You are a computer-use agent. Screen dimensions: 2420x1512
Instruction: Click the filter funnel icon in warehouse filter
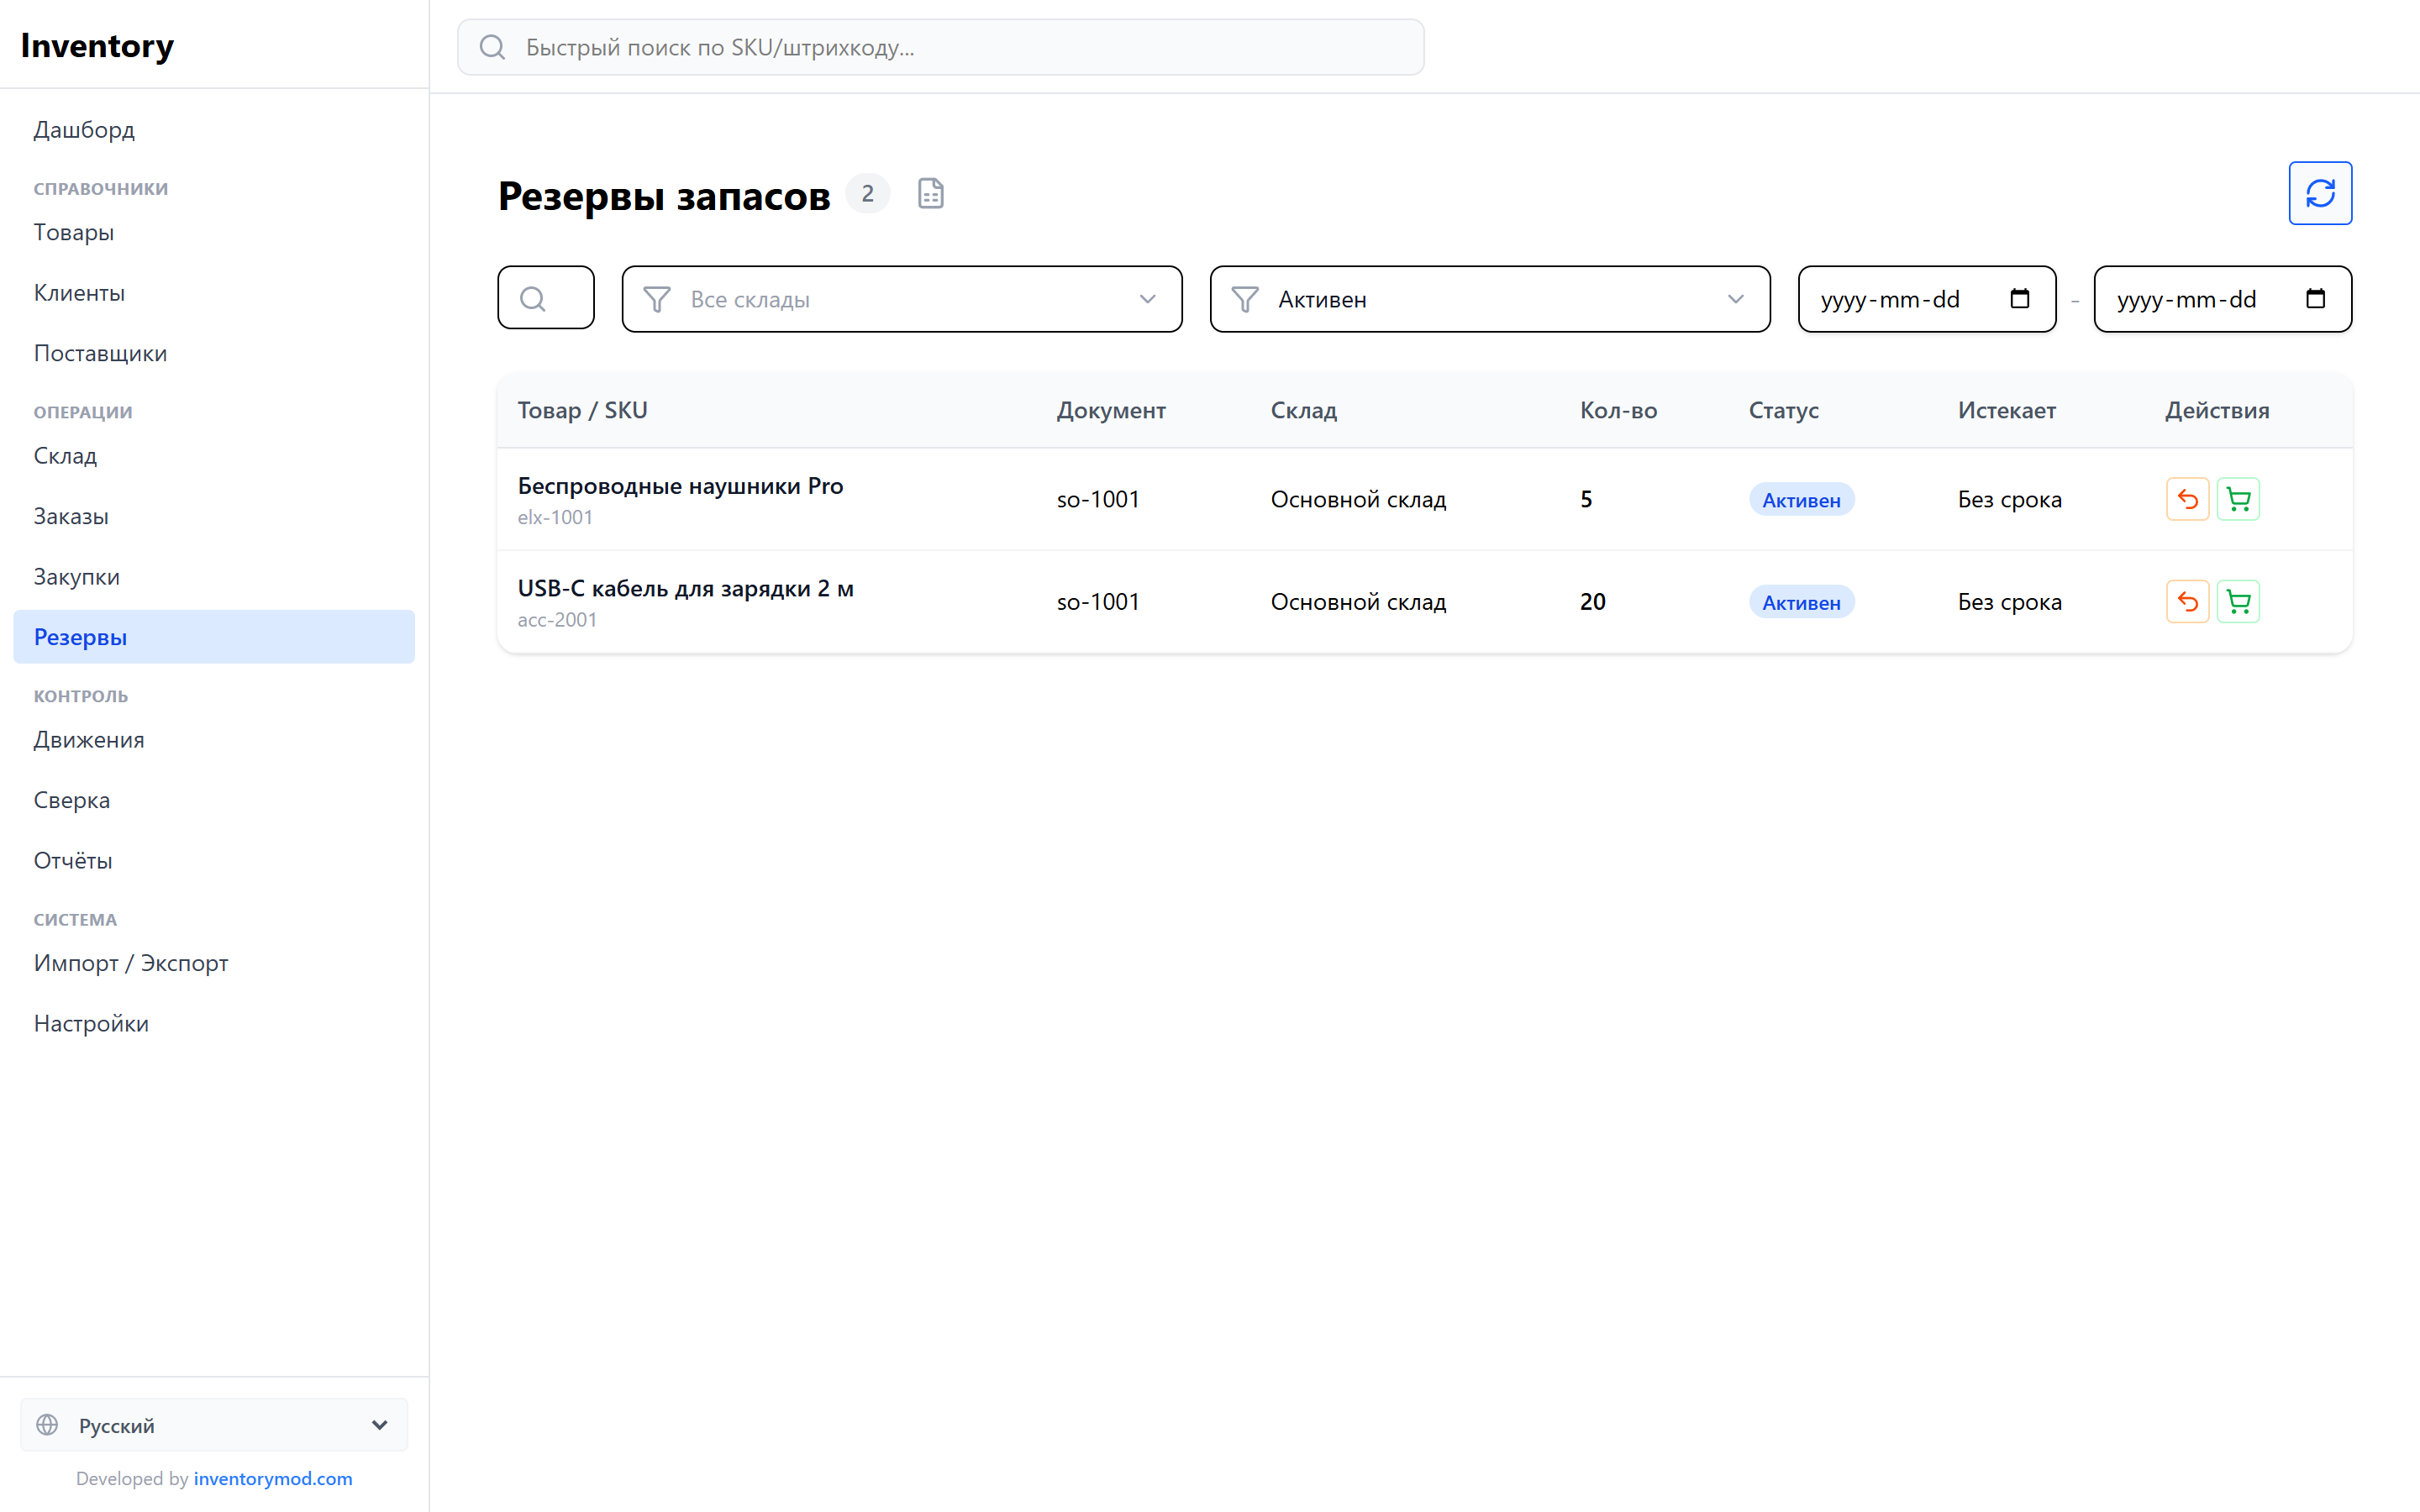[657, 299]
